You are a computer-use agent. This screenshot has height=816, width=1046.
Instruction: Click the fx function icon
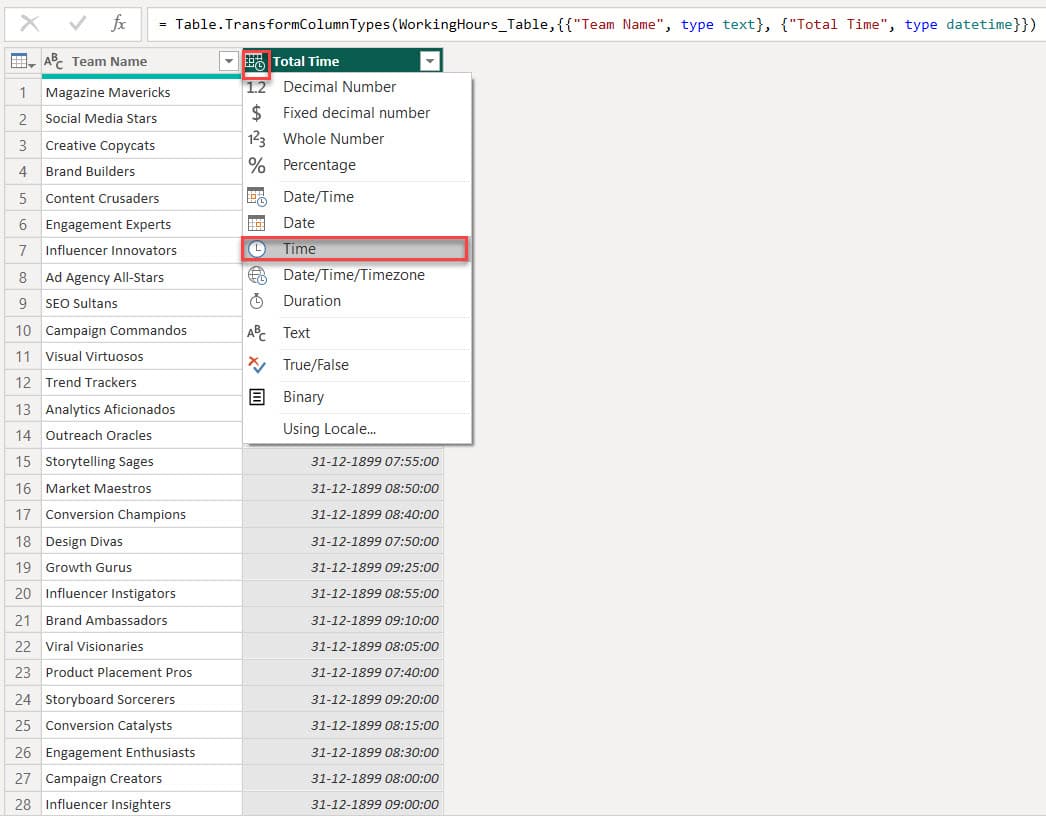point(118,24)
